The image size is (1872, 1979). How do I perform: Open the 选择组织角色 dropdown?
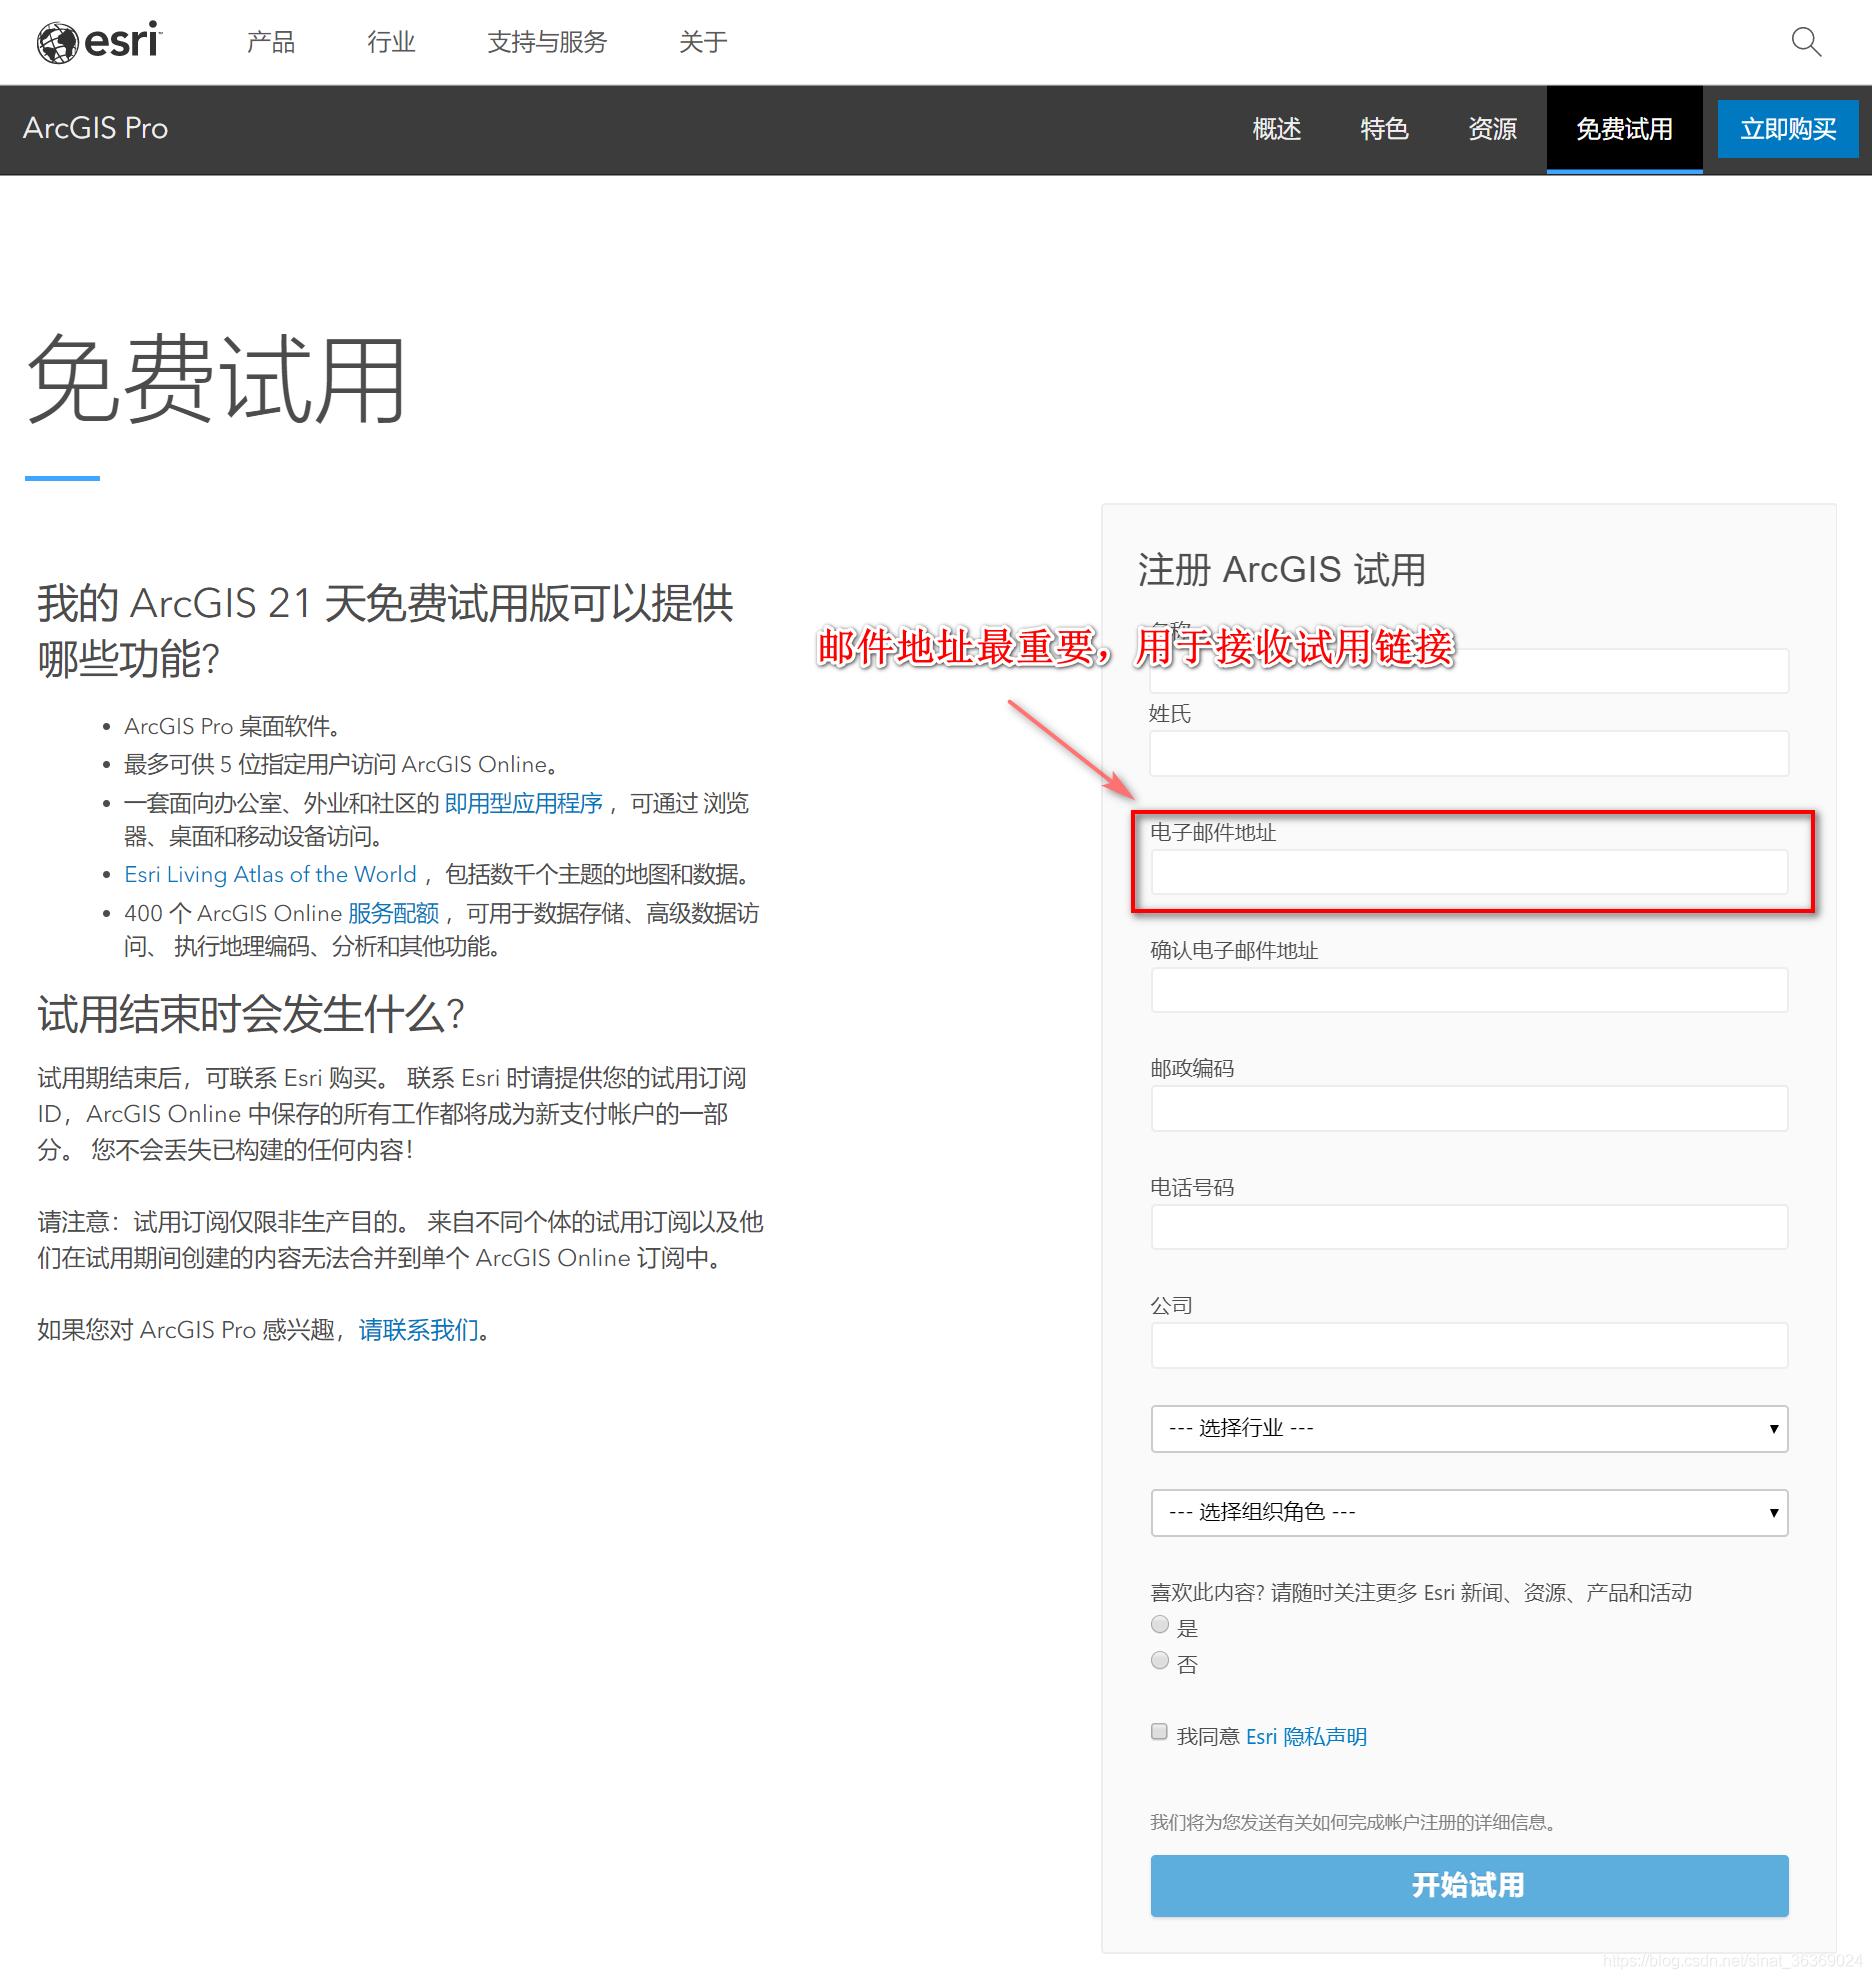(x=1468, y=1512)
